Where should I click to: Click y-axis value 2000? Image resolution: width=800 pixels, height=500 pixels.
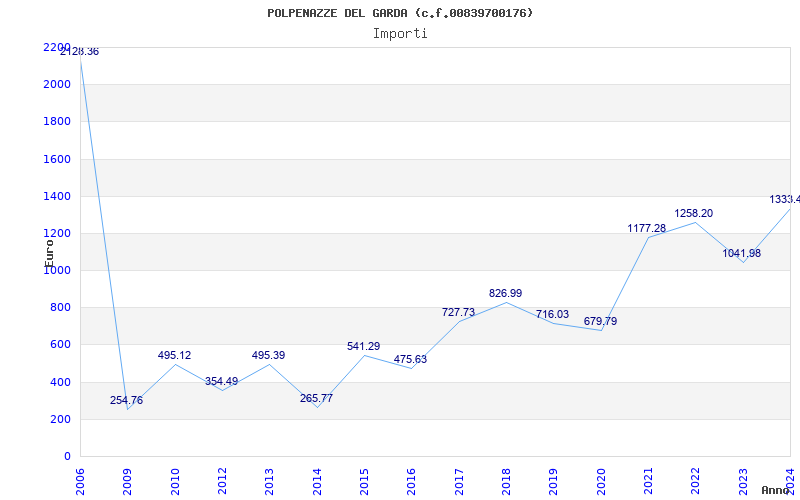57,85
